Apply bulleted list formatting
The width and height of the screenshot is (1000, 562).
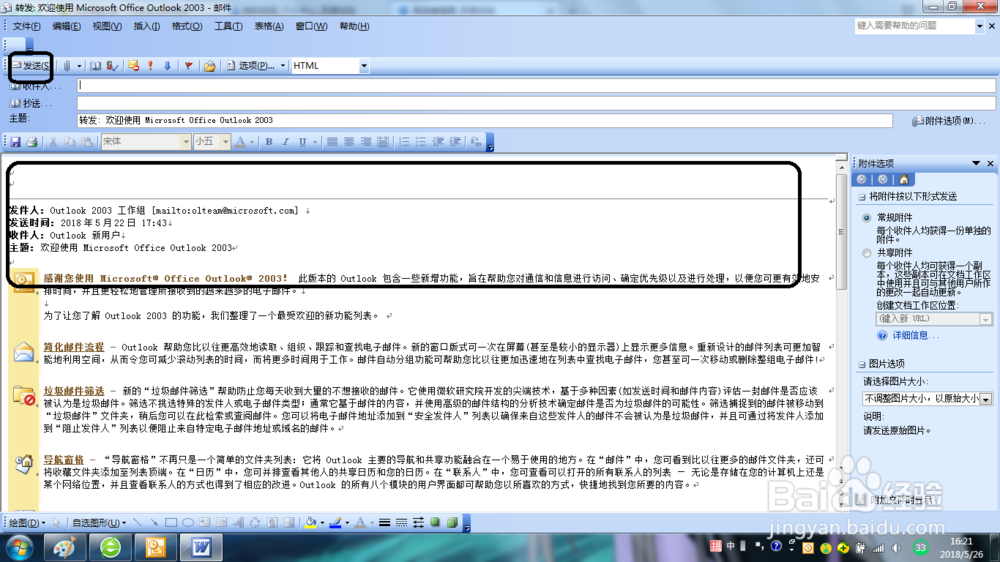click(x=421, y=142)
